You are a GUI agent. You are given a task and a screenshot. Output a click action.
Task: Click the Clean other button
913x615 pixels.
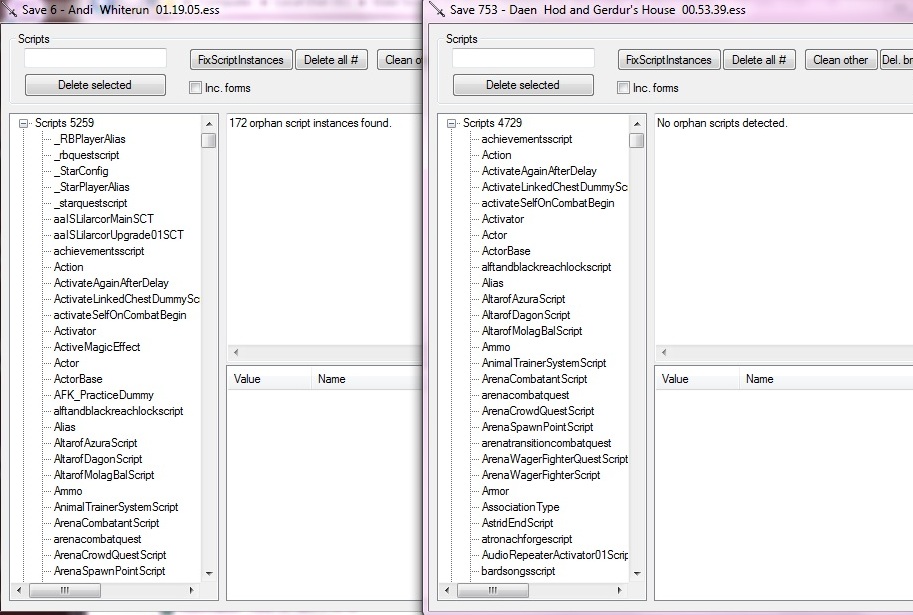[841, 60]
